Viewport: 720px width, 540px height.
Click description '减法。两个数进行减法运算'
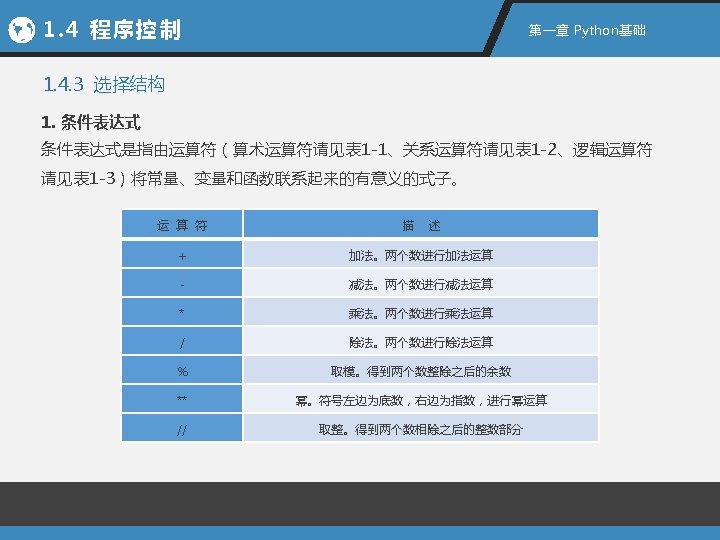click(421, 284)
